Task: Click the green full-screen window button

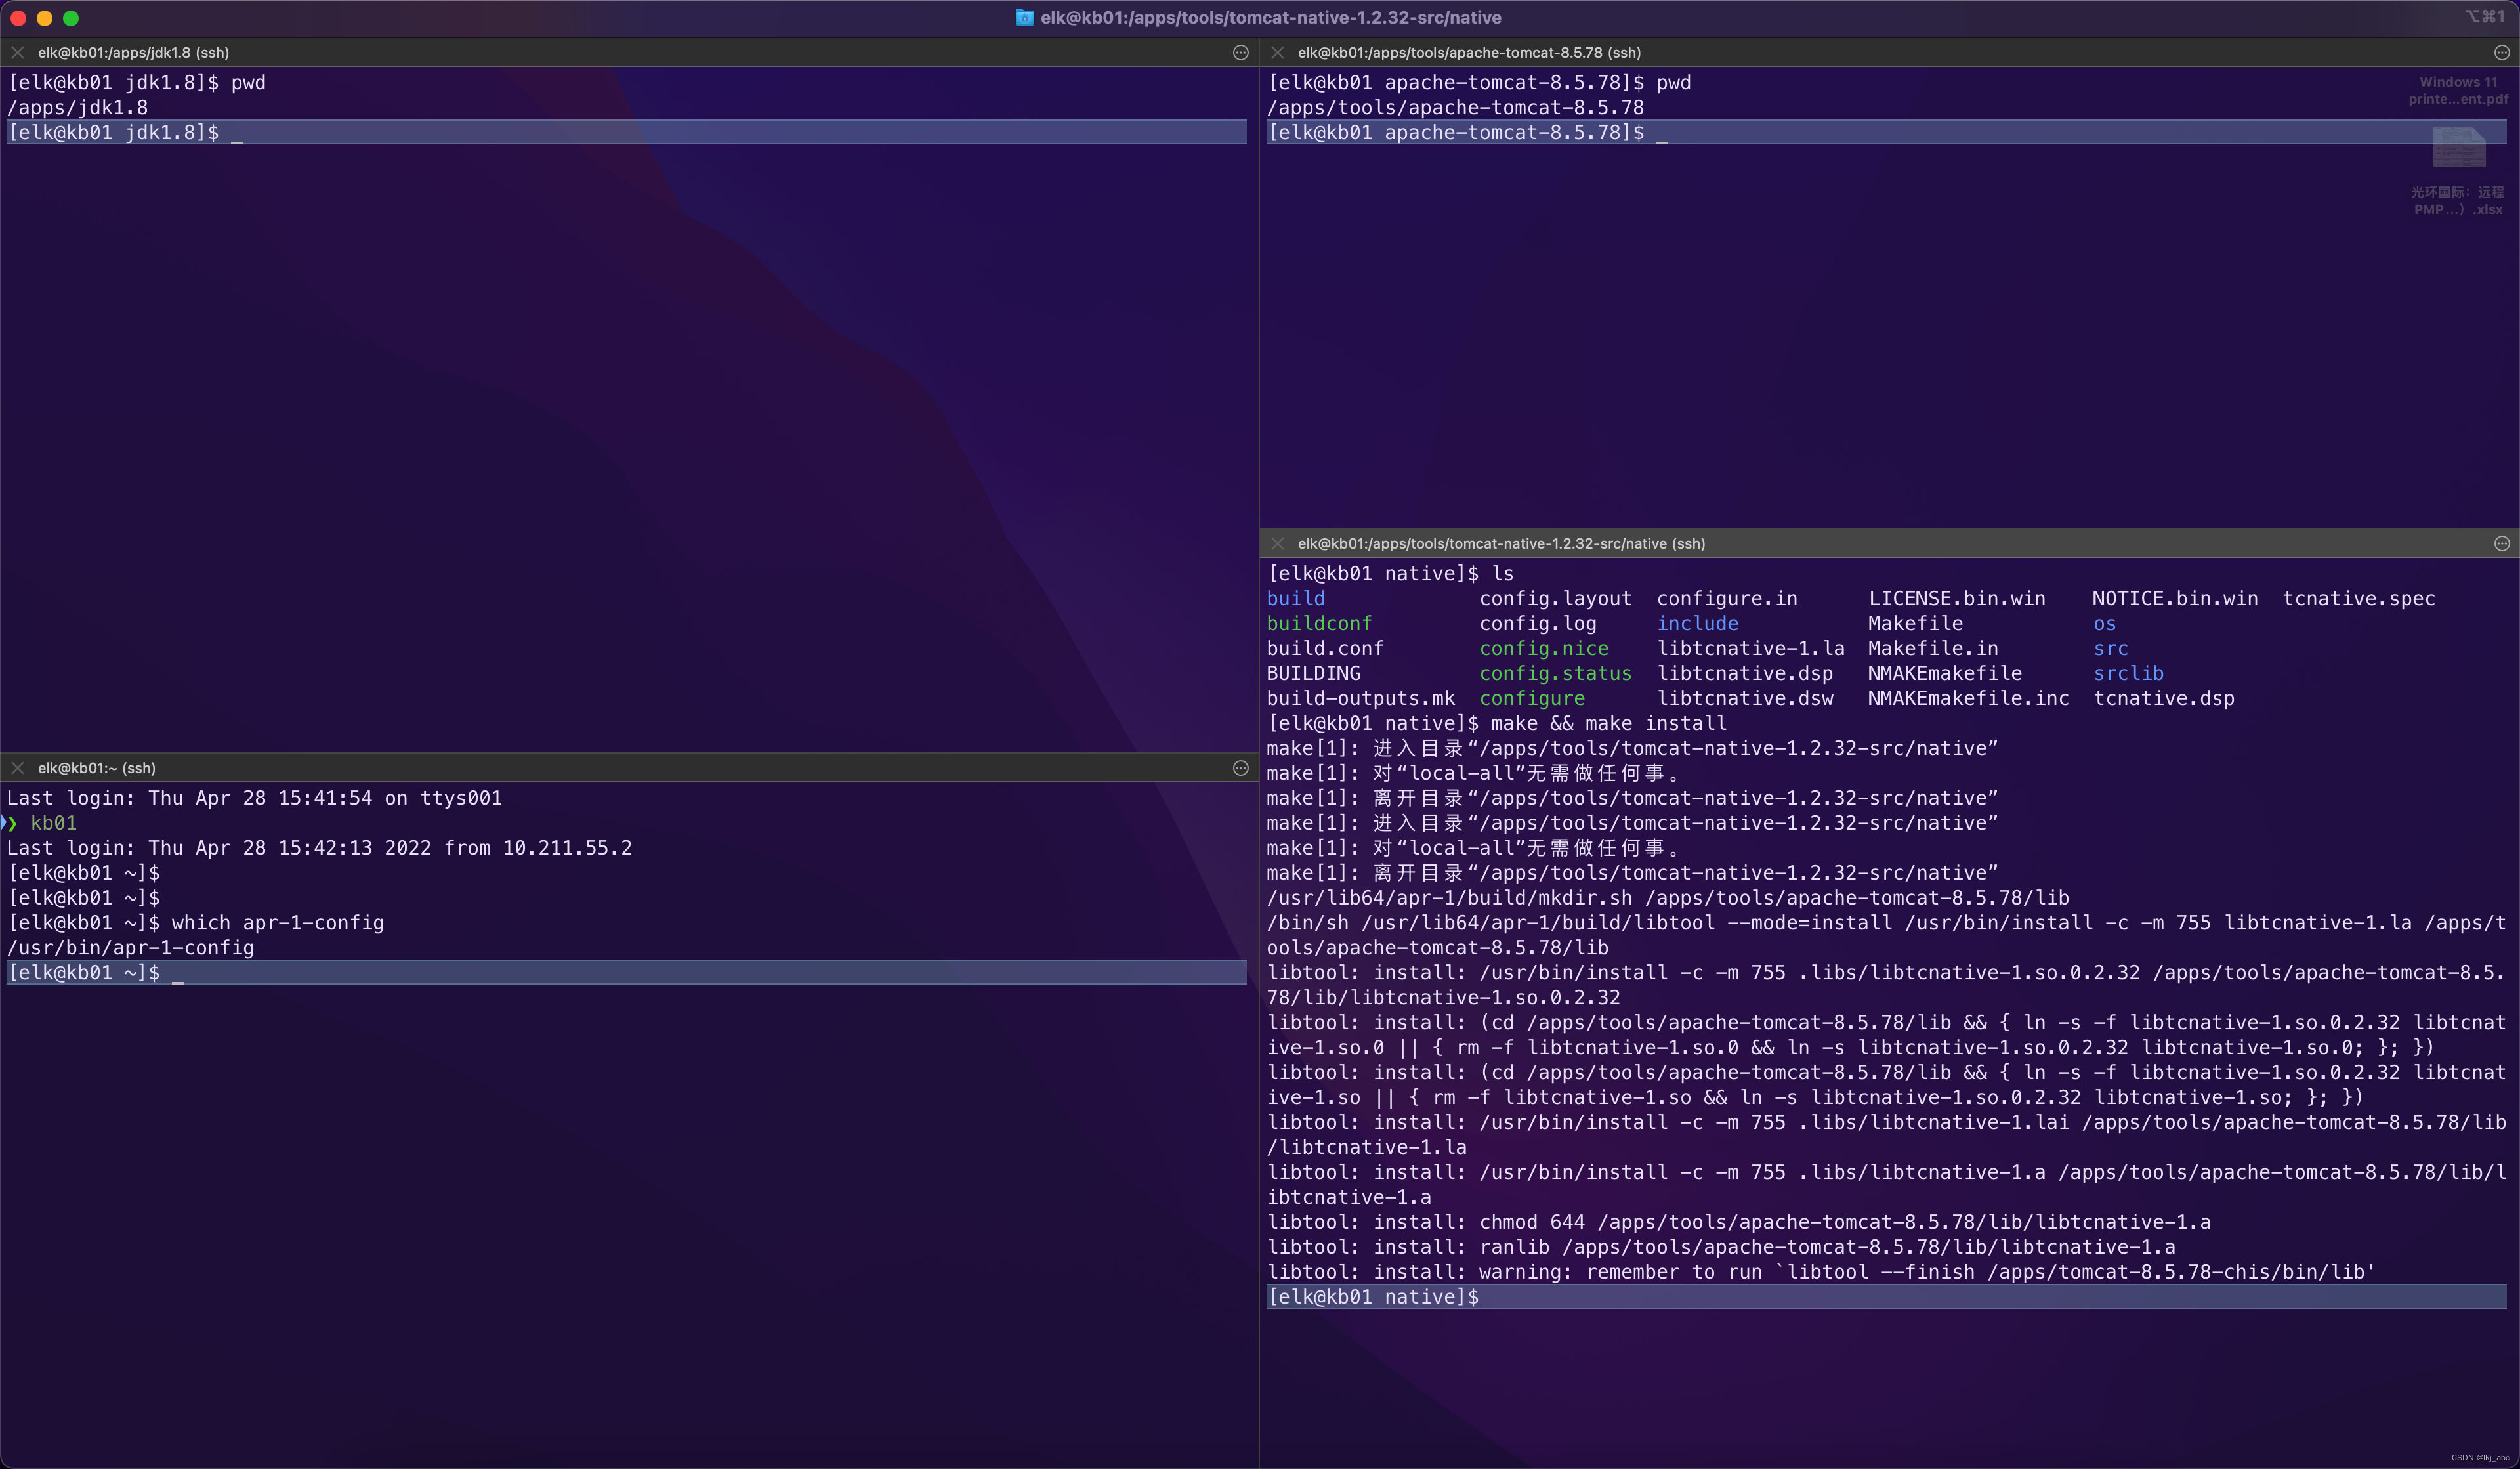Action: tap(71, 18)
